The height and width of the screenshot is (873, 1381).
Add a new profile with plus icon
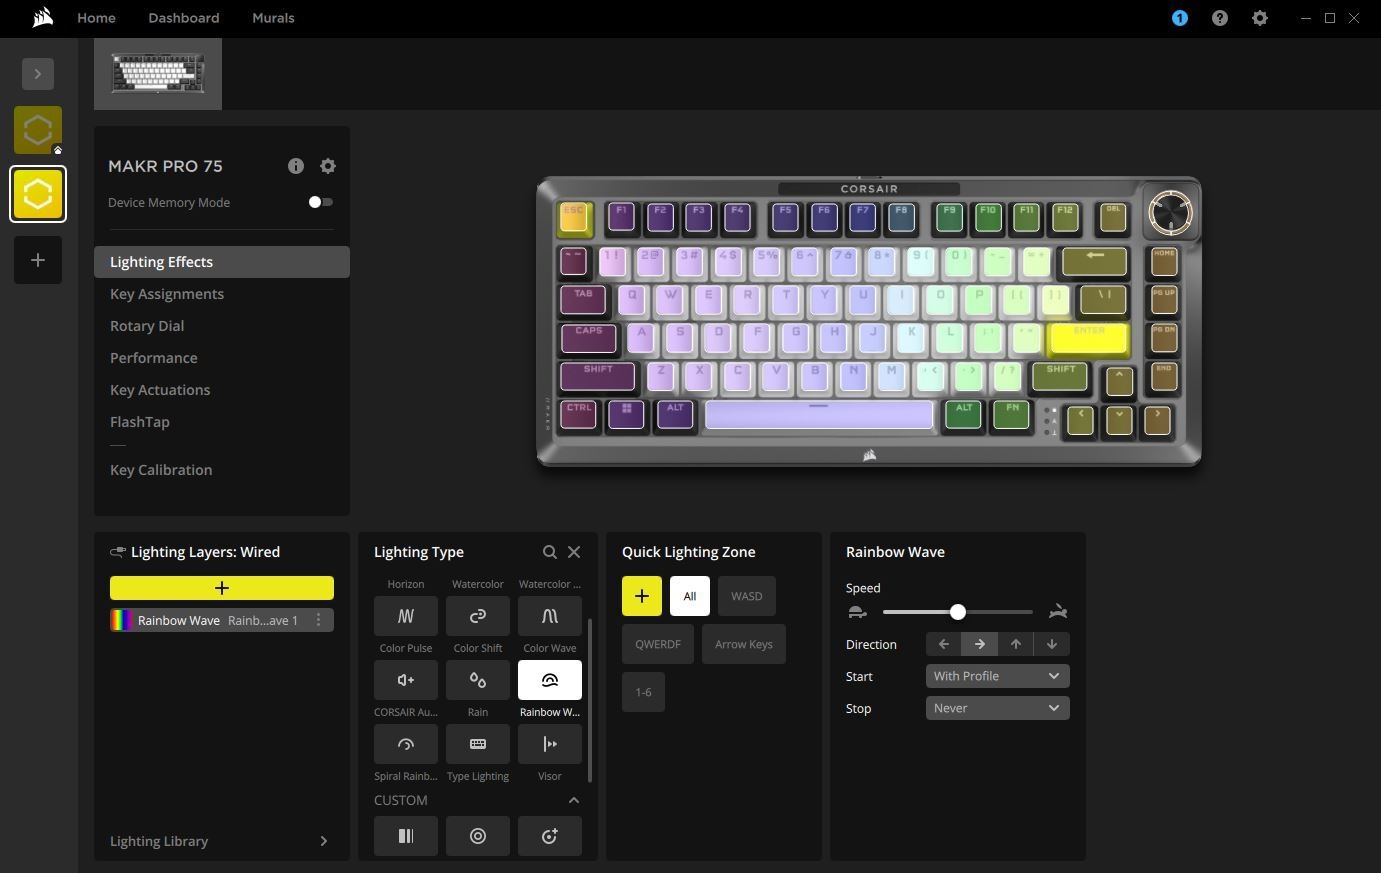(38, 260)
